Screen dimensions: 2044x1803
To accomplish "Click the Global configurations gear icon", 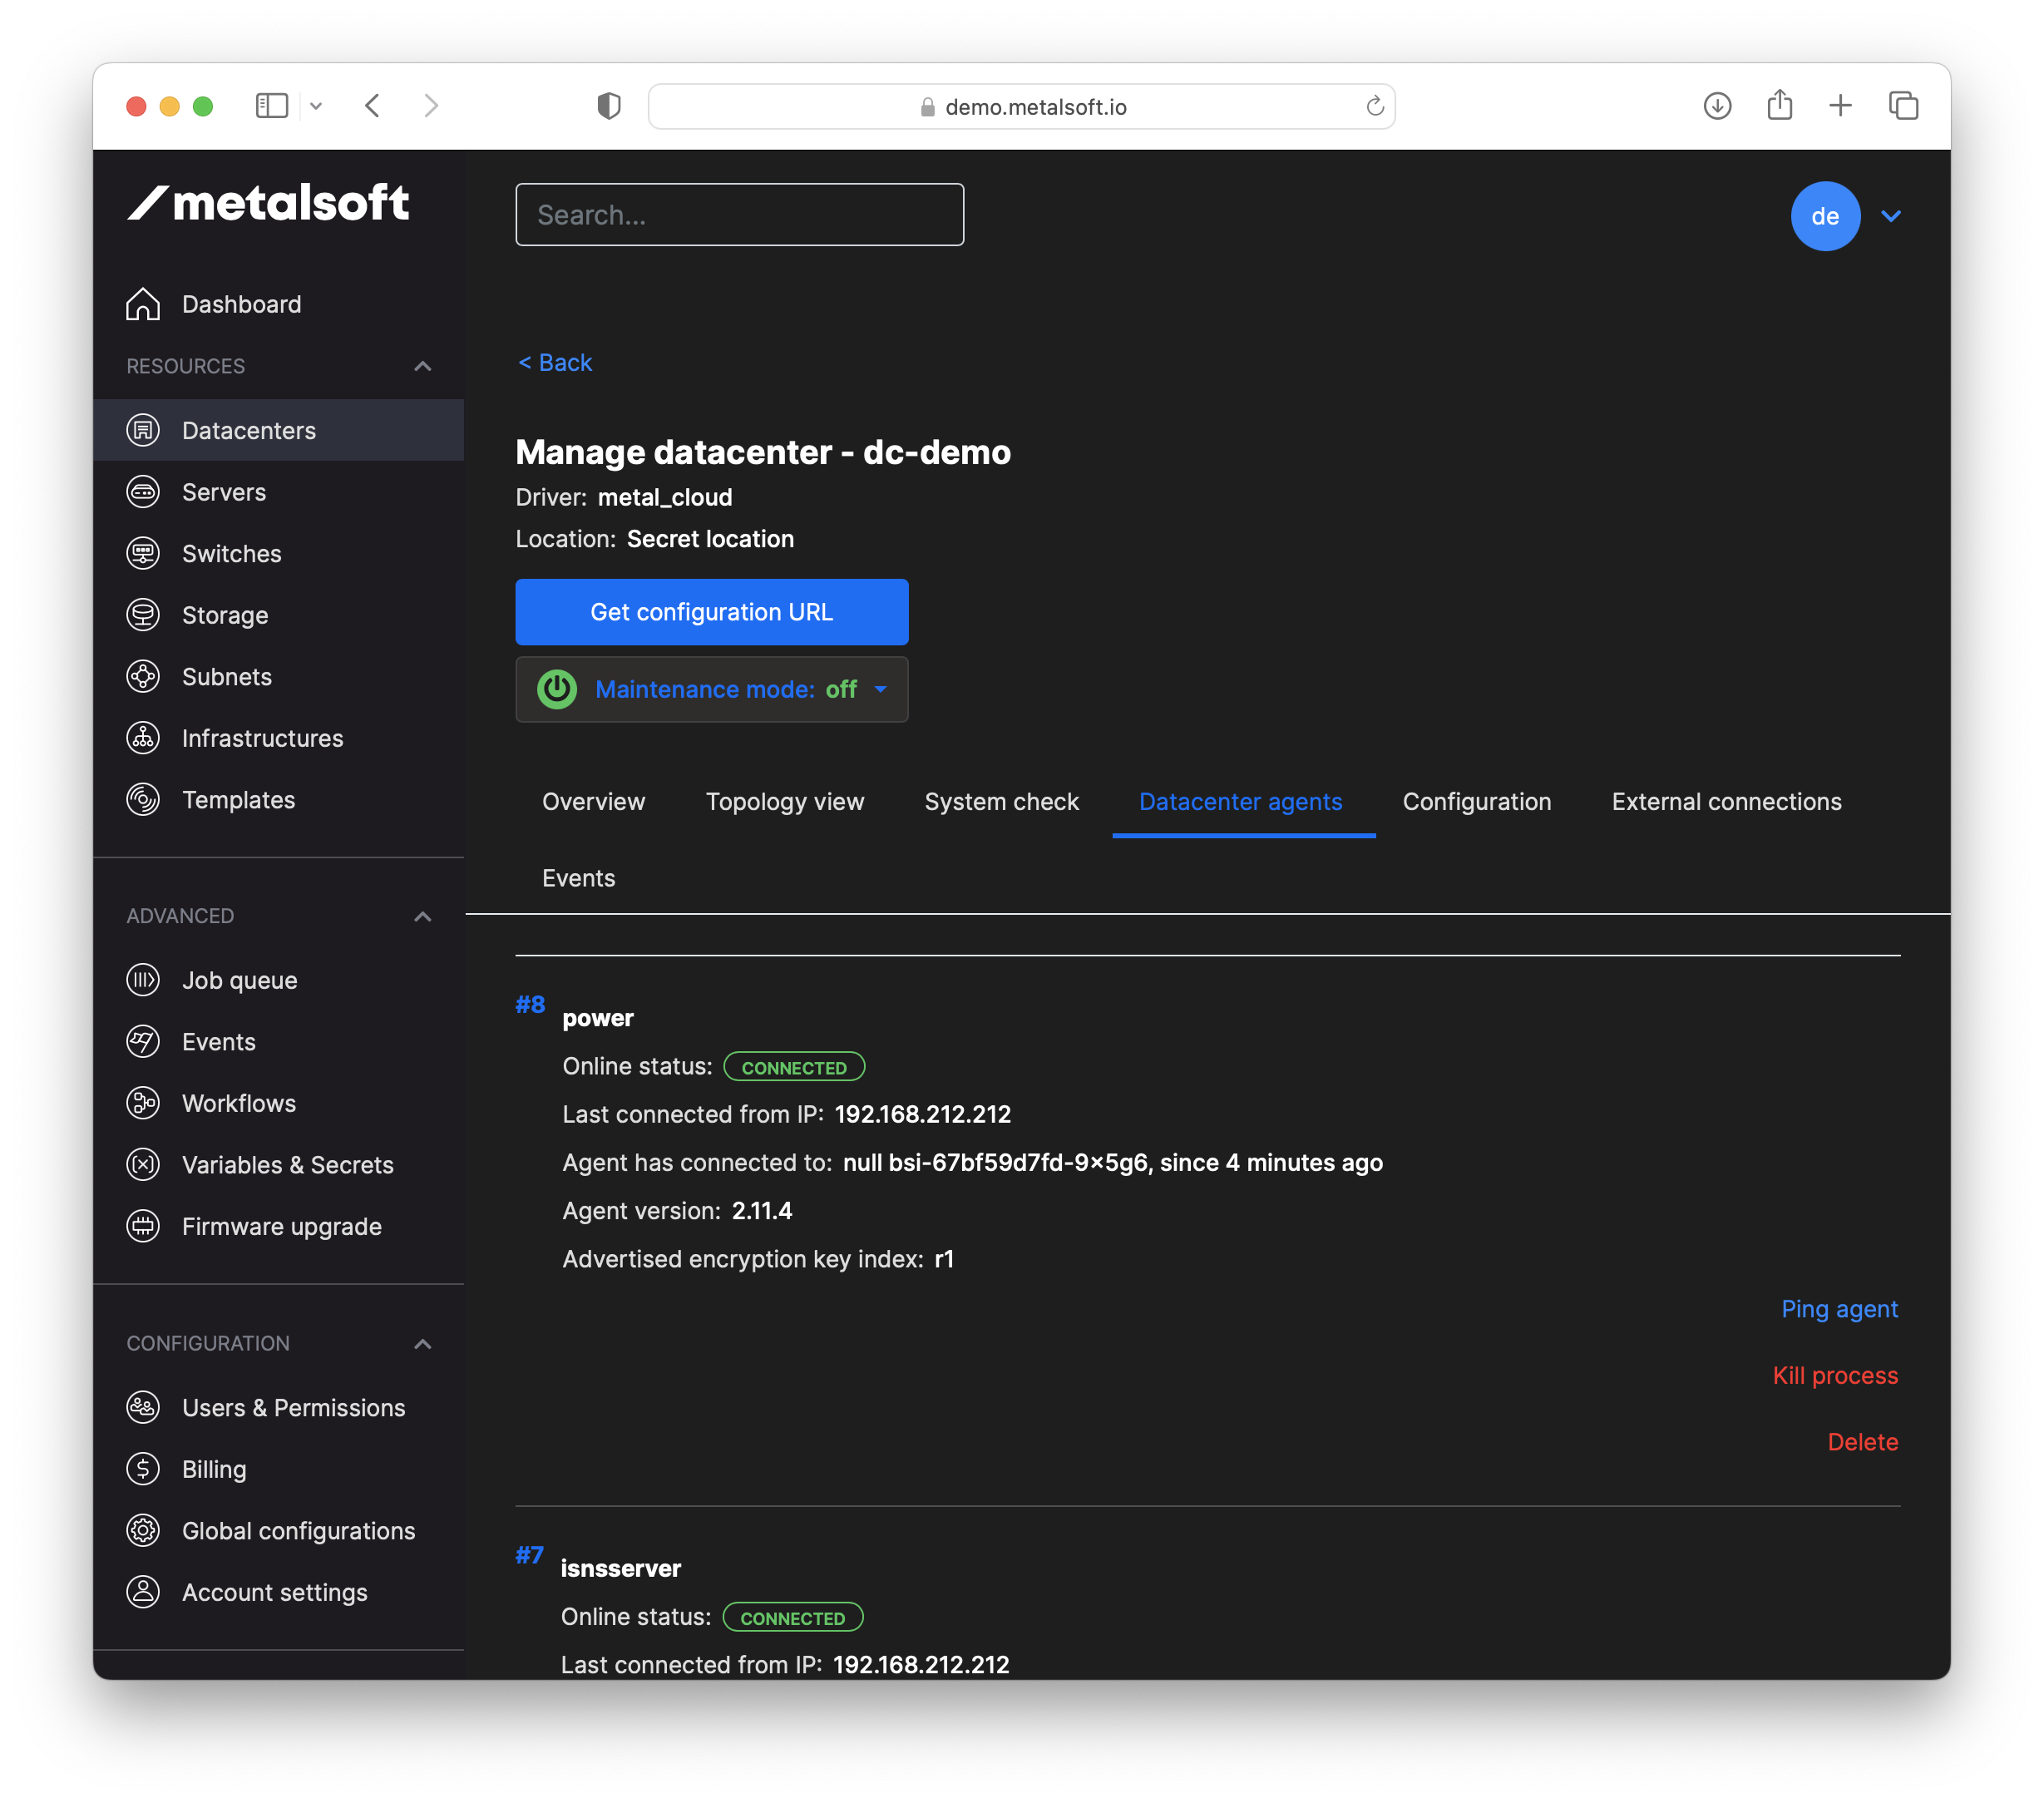I will (143, 1530).
